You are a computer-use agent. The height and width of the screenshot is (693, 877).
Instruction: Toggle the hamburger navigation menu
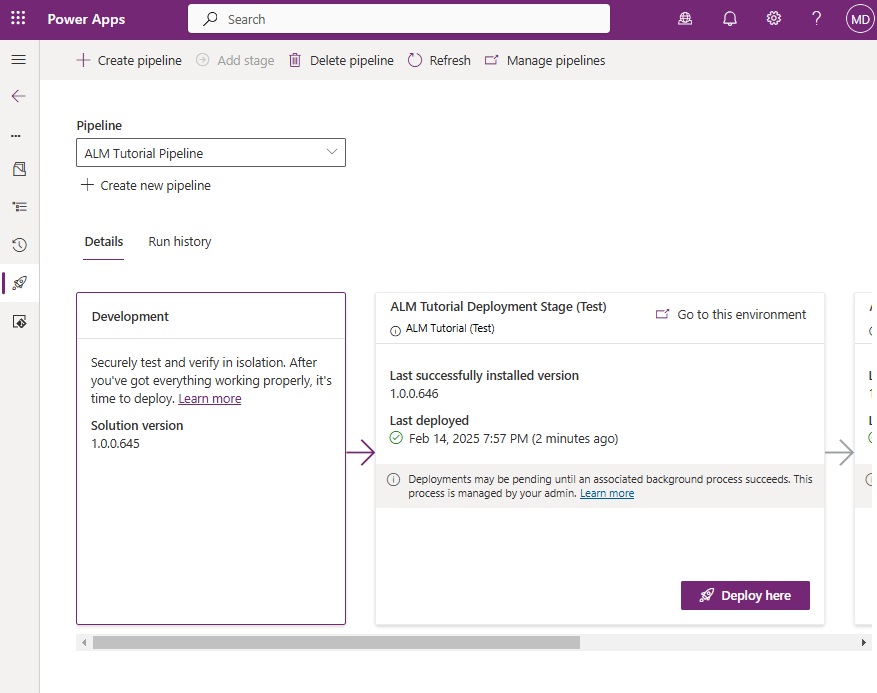[x=18, y=59]
